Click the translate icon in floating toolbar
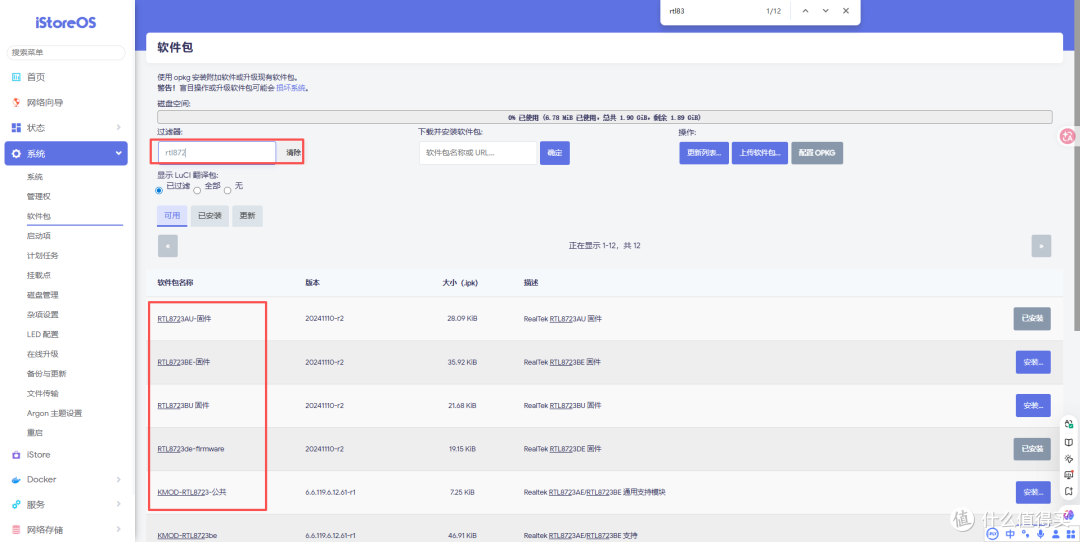Image resolution: width=1080 pixels, height=542 pixels. [x=1068, y=424]
